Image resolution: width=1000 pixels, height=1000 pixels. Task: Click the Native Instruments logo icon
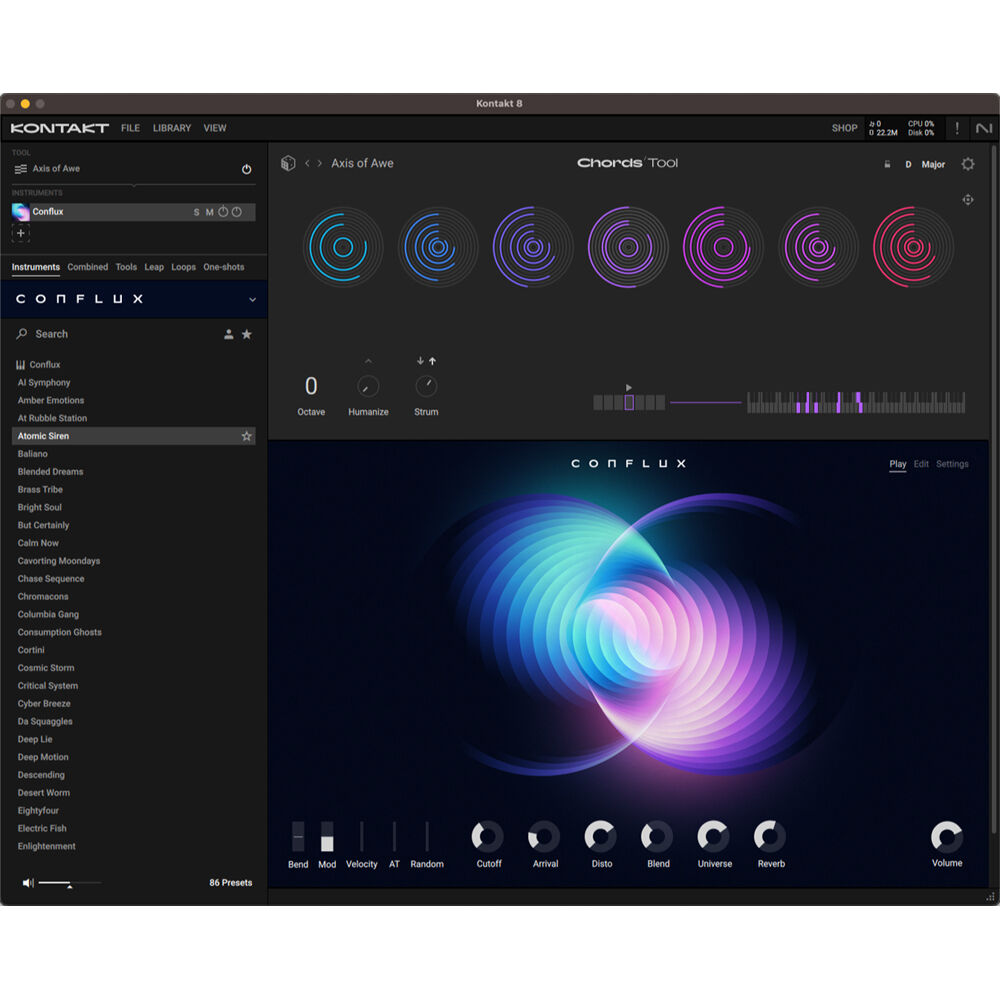click(x=984, y=128)
